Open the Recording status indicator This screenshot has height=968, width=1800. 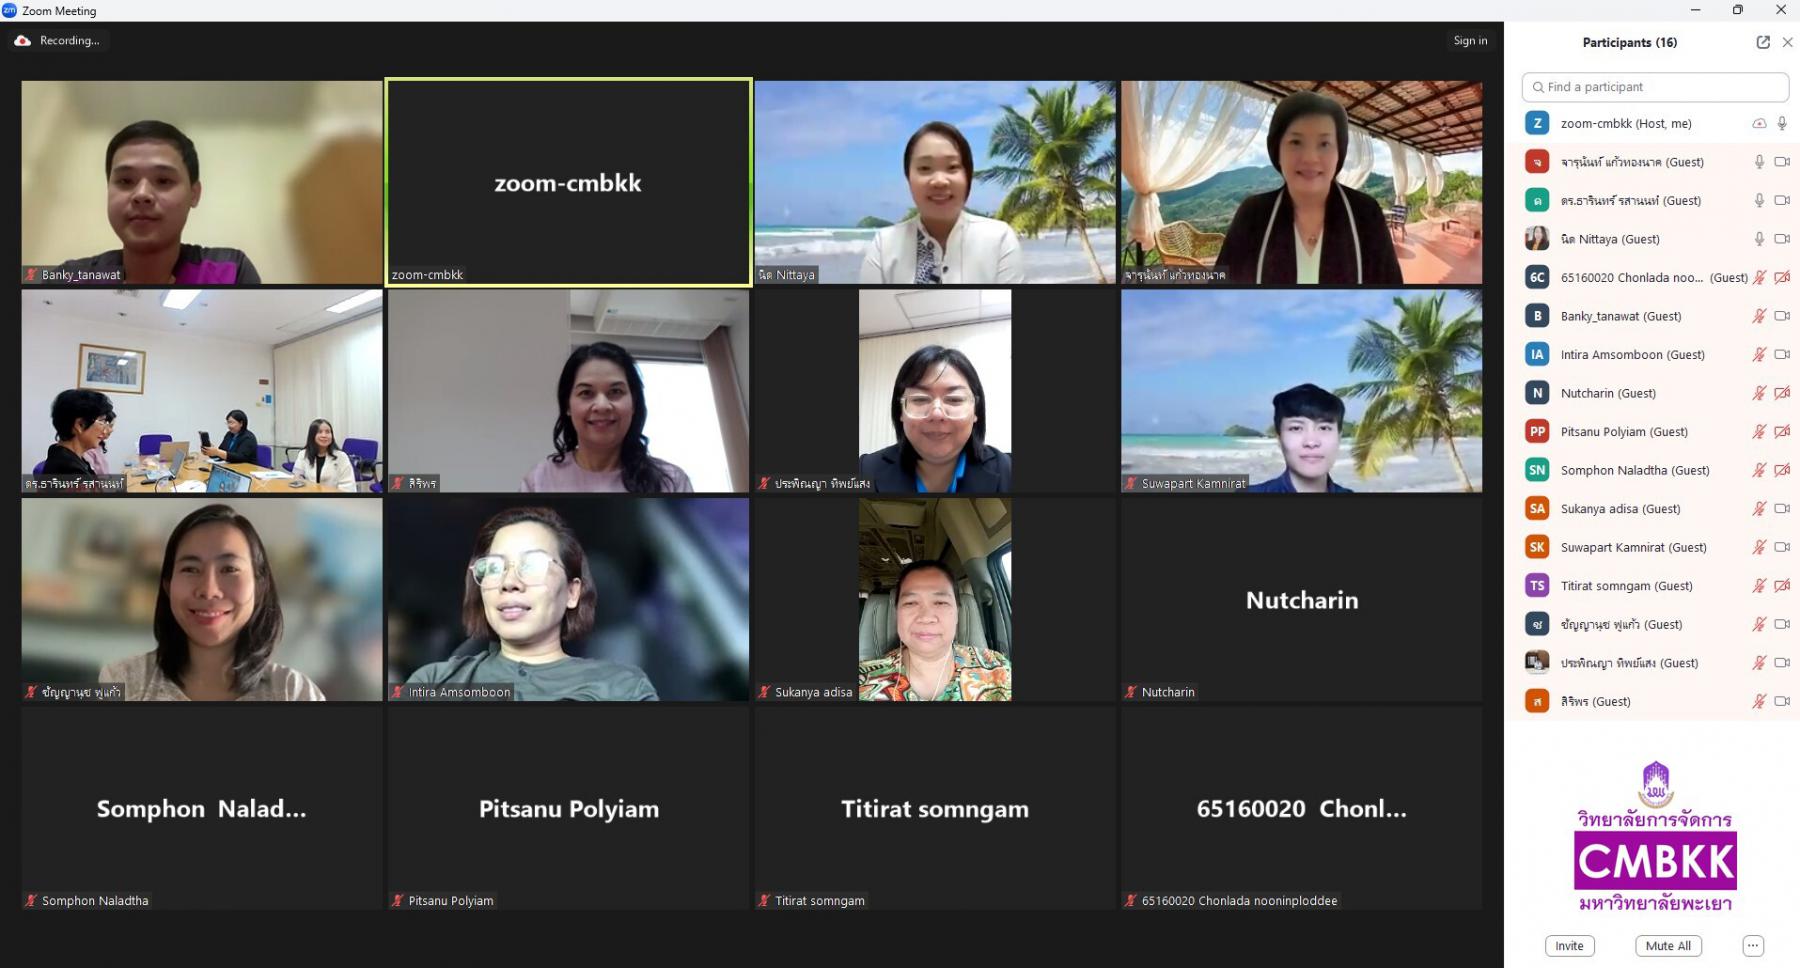[57, 41]
